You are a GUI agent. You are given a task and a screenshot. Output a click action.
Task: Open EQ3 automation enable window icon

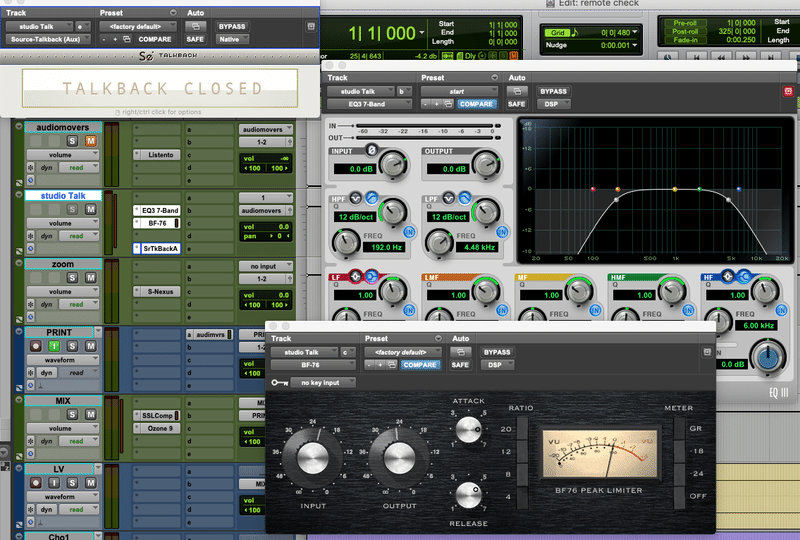[x=517, y=91]
